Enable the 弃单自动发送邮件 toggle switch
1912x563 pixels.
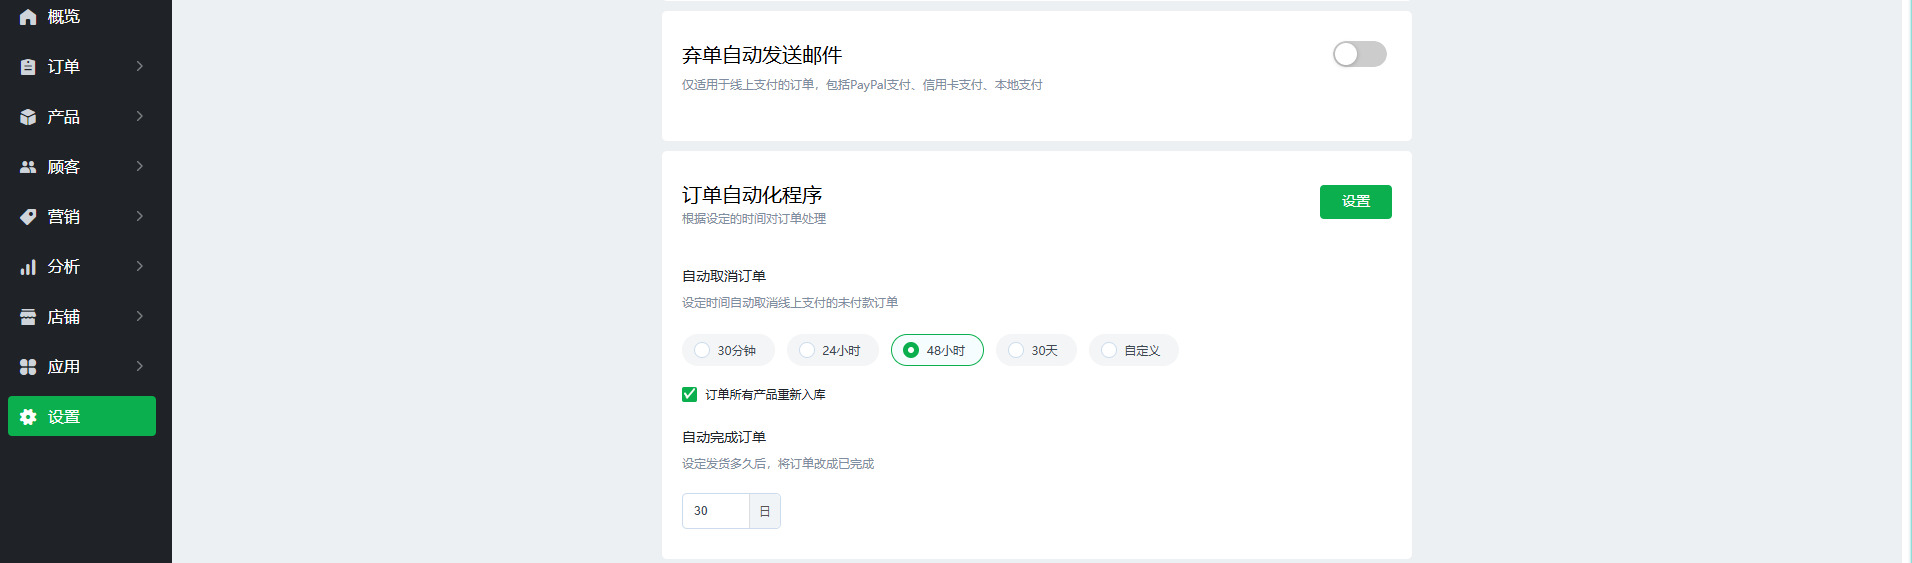(1359, 54)
